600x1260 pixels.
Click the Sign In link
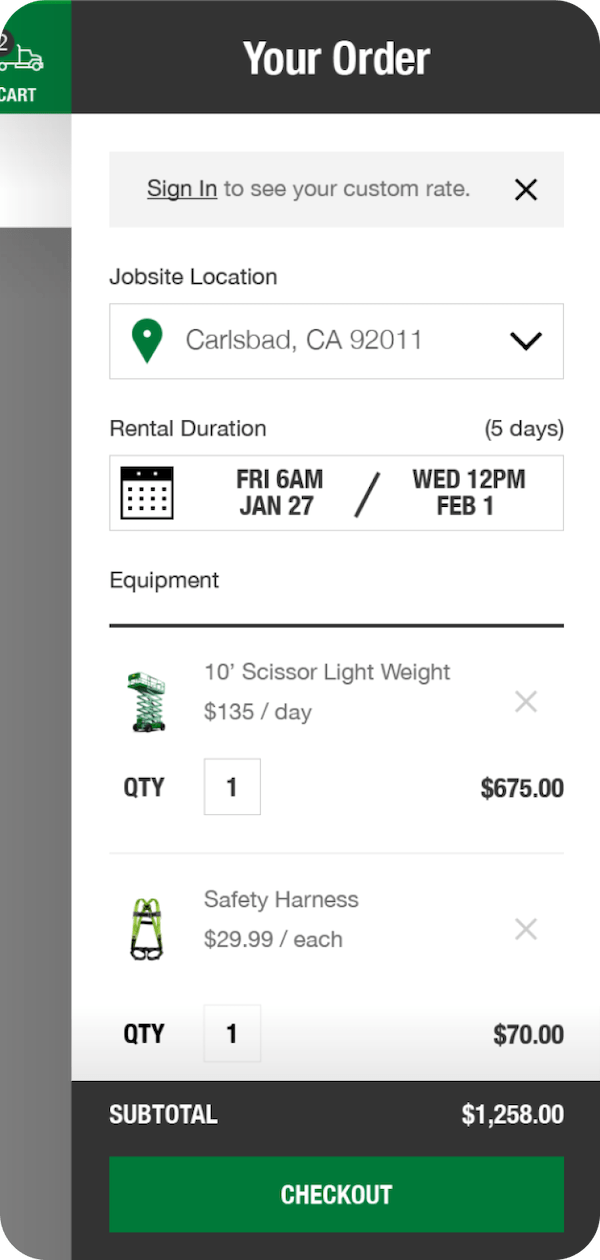click(181, 188)
